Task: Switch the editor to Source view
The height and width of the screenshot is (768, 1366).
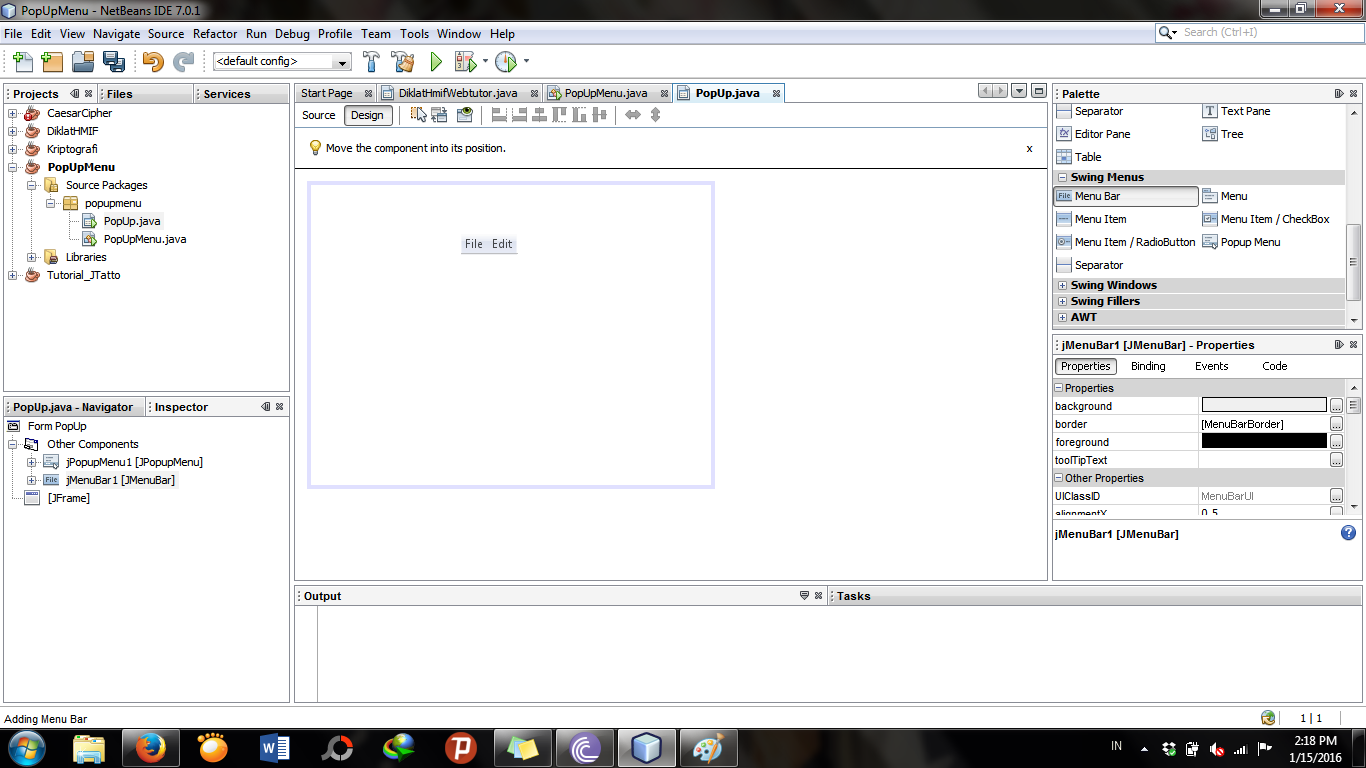Action: pyautogui.click(x=317, y=115)
